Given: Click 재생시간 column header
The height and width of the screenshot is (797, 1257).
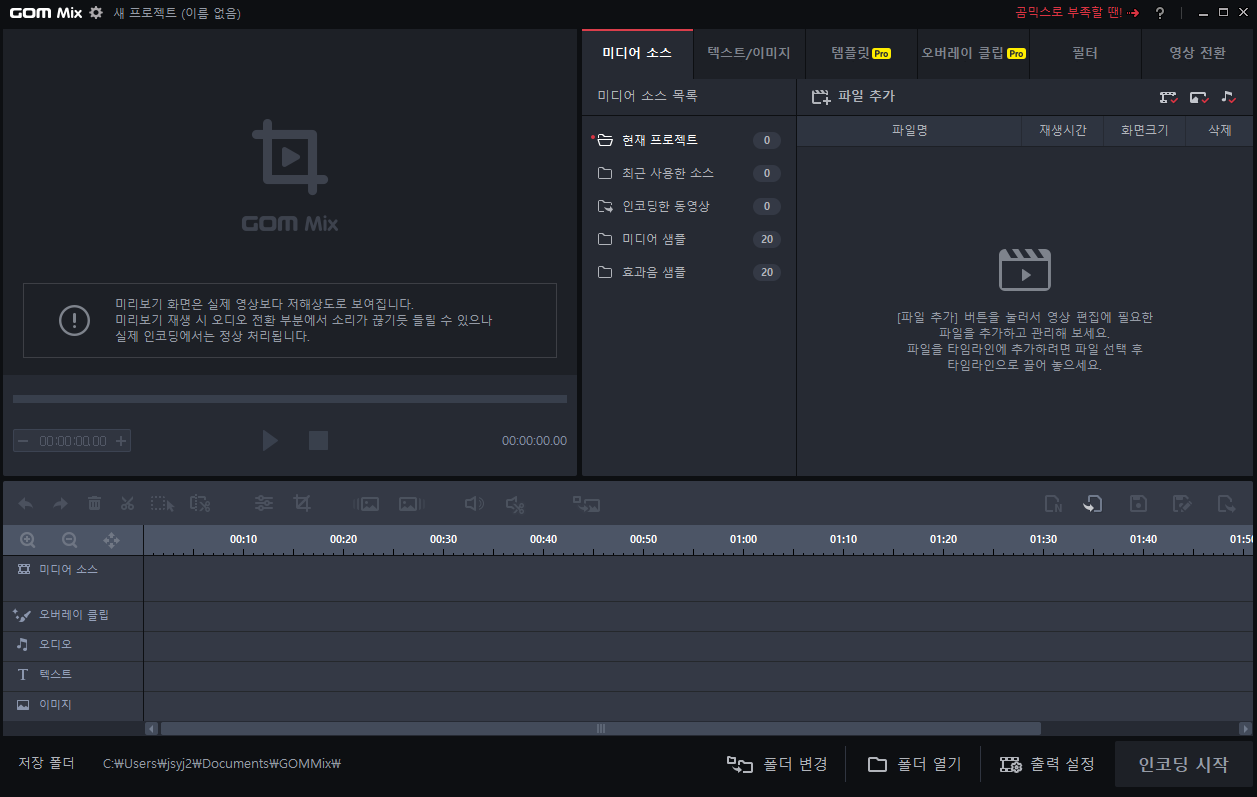Looking at the screenshot, I should coord(1062,131).
